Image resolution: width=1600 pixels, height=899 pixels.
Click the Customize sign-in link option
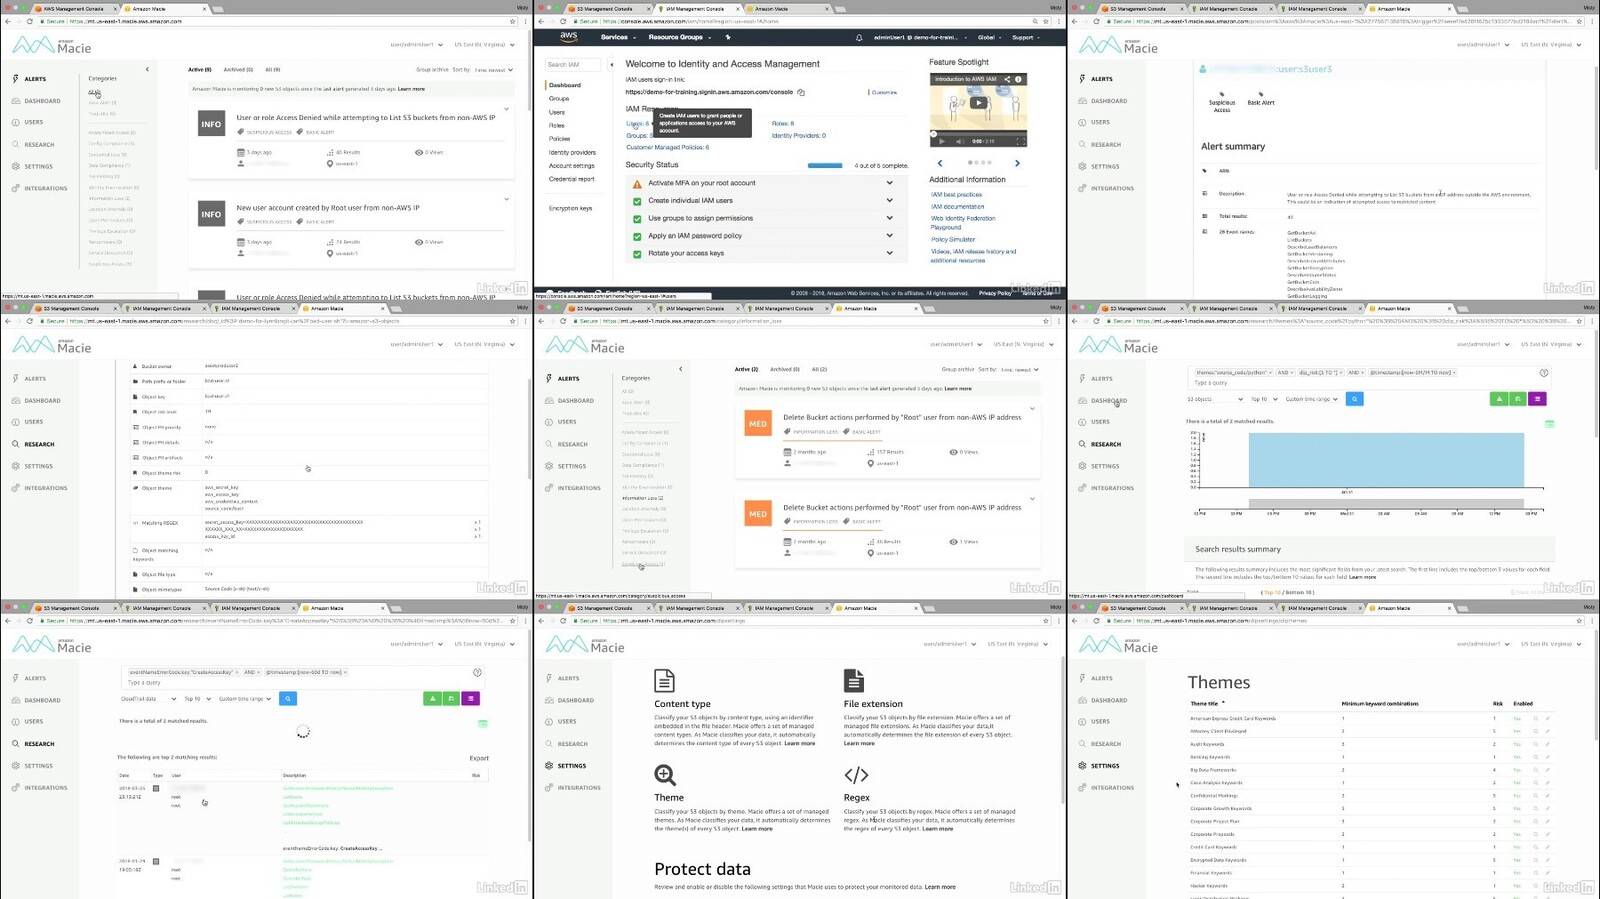coord(884,92)
